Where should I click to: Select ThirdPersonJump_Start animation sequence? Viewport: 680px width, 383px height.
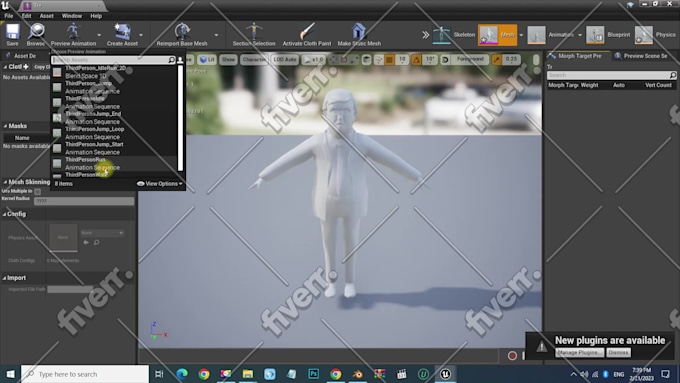115,148
